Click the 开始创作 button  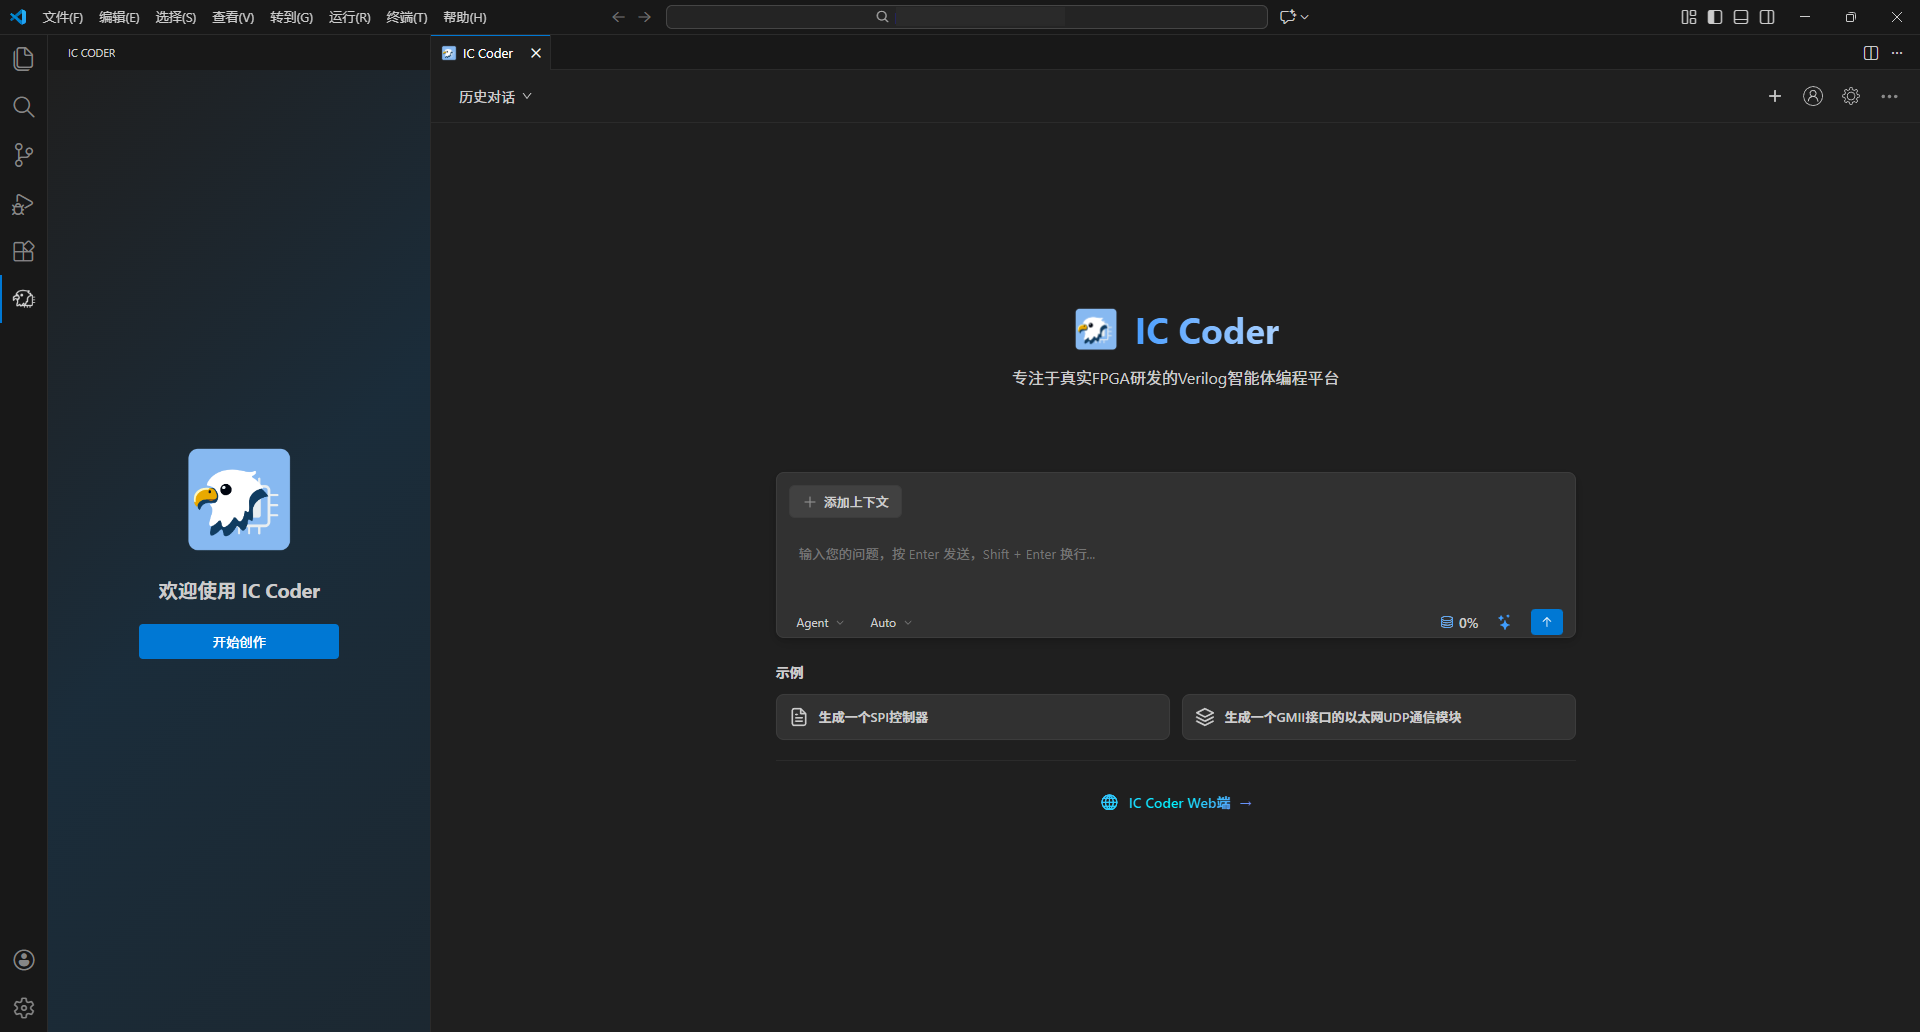tap(238, 641)
